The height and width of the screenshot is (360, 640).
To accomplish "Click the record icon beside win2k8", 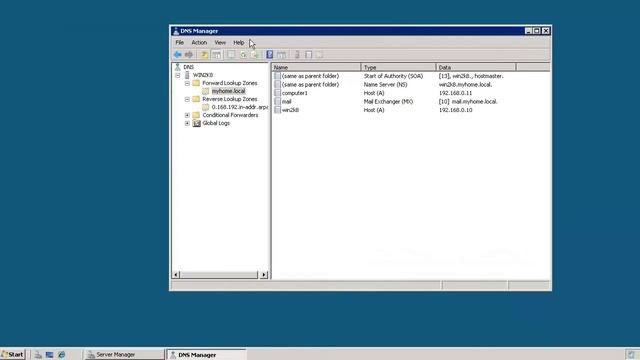I will pos(278,110).
